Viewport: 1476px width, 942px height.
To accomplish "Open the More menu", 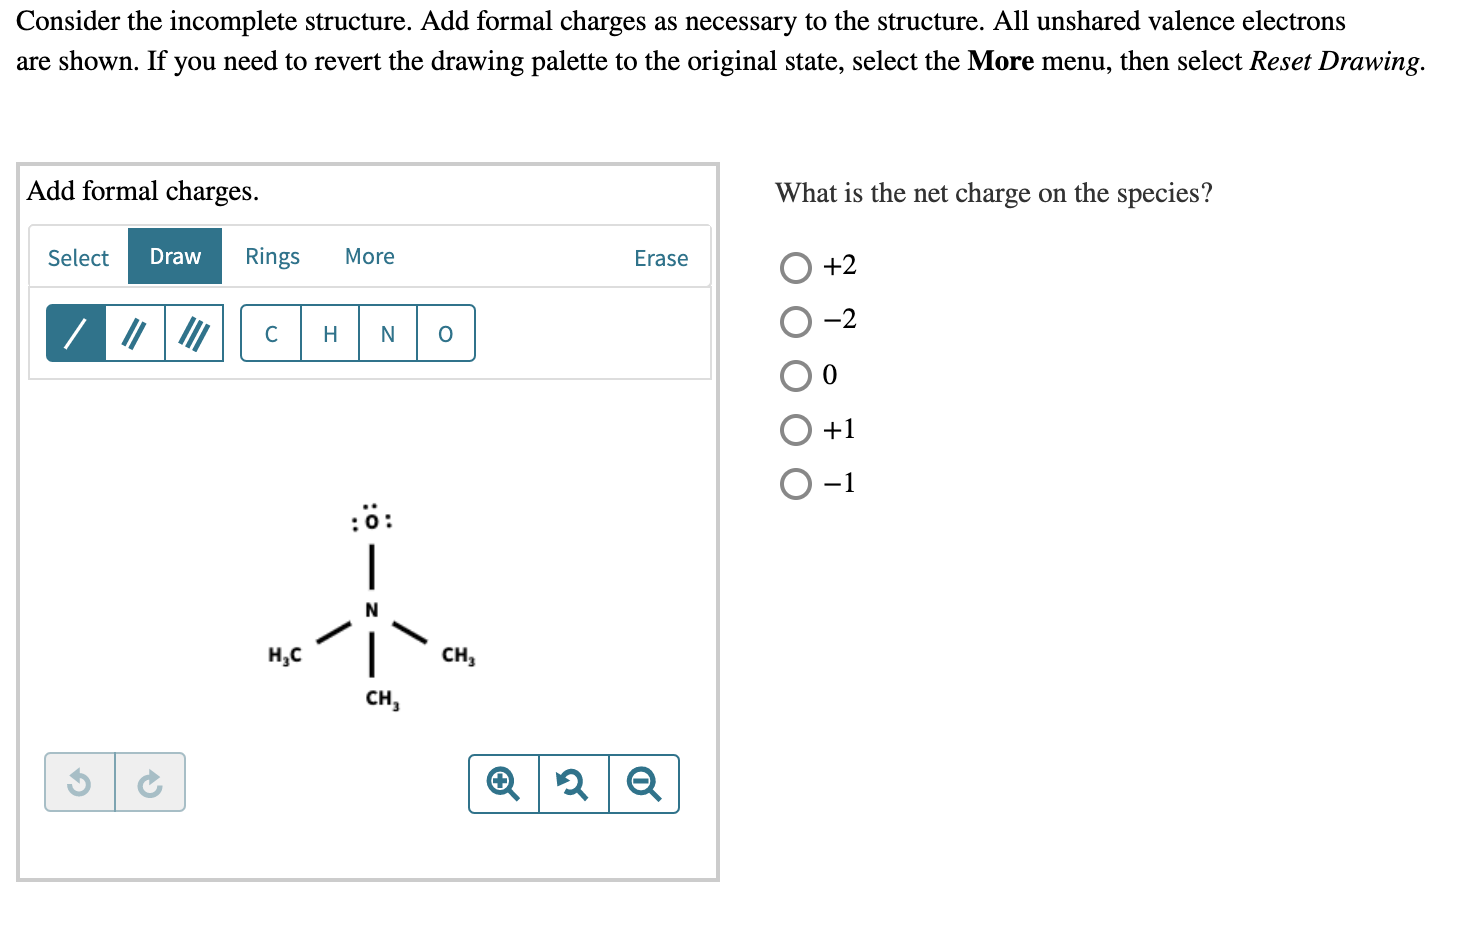I will [369, 256].
